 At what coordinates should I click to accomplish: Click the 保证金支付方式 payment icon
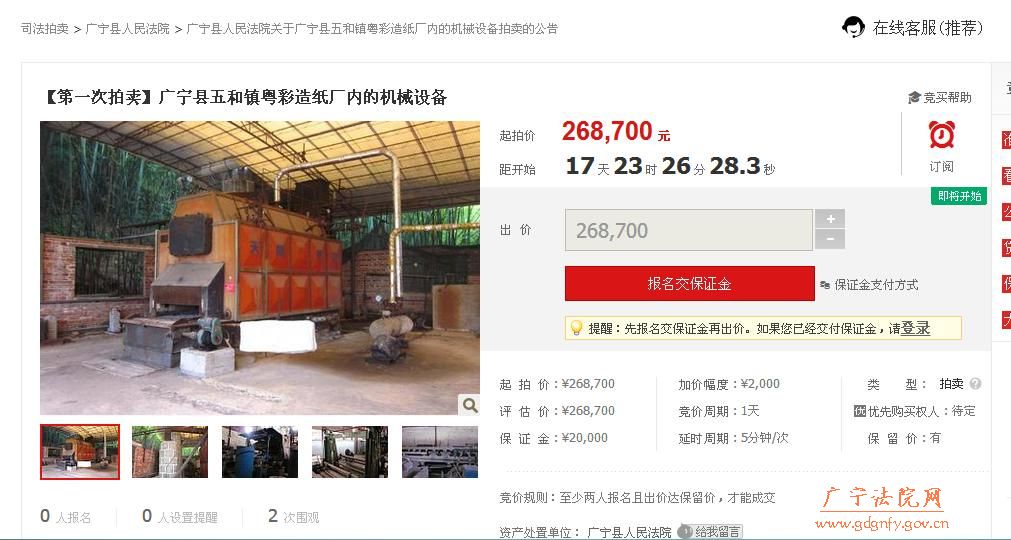(x=825, y=285)
